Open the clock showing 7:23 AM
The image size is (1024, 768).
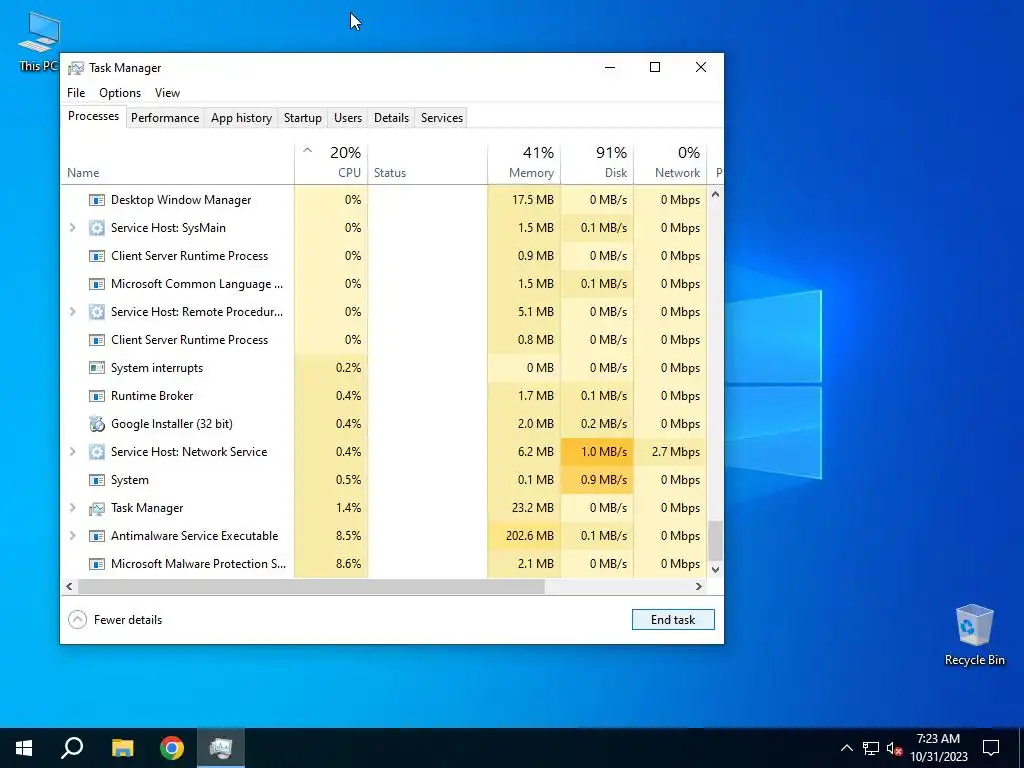938,748
